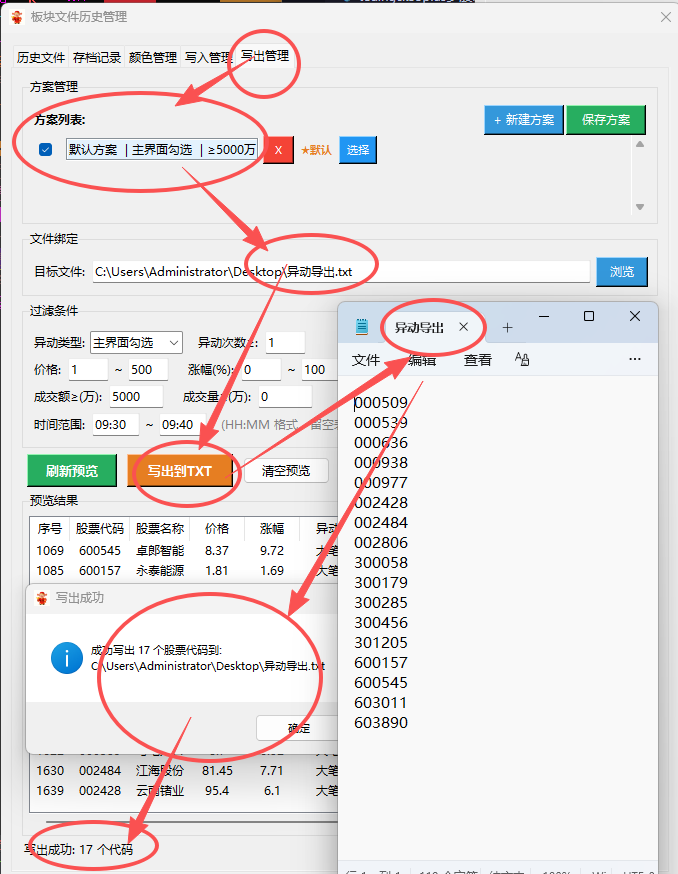Click the green 刷新预览 button

click(x=72, y=471)
